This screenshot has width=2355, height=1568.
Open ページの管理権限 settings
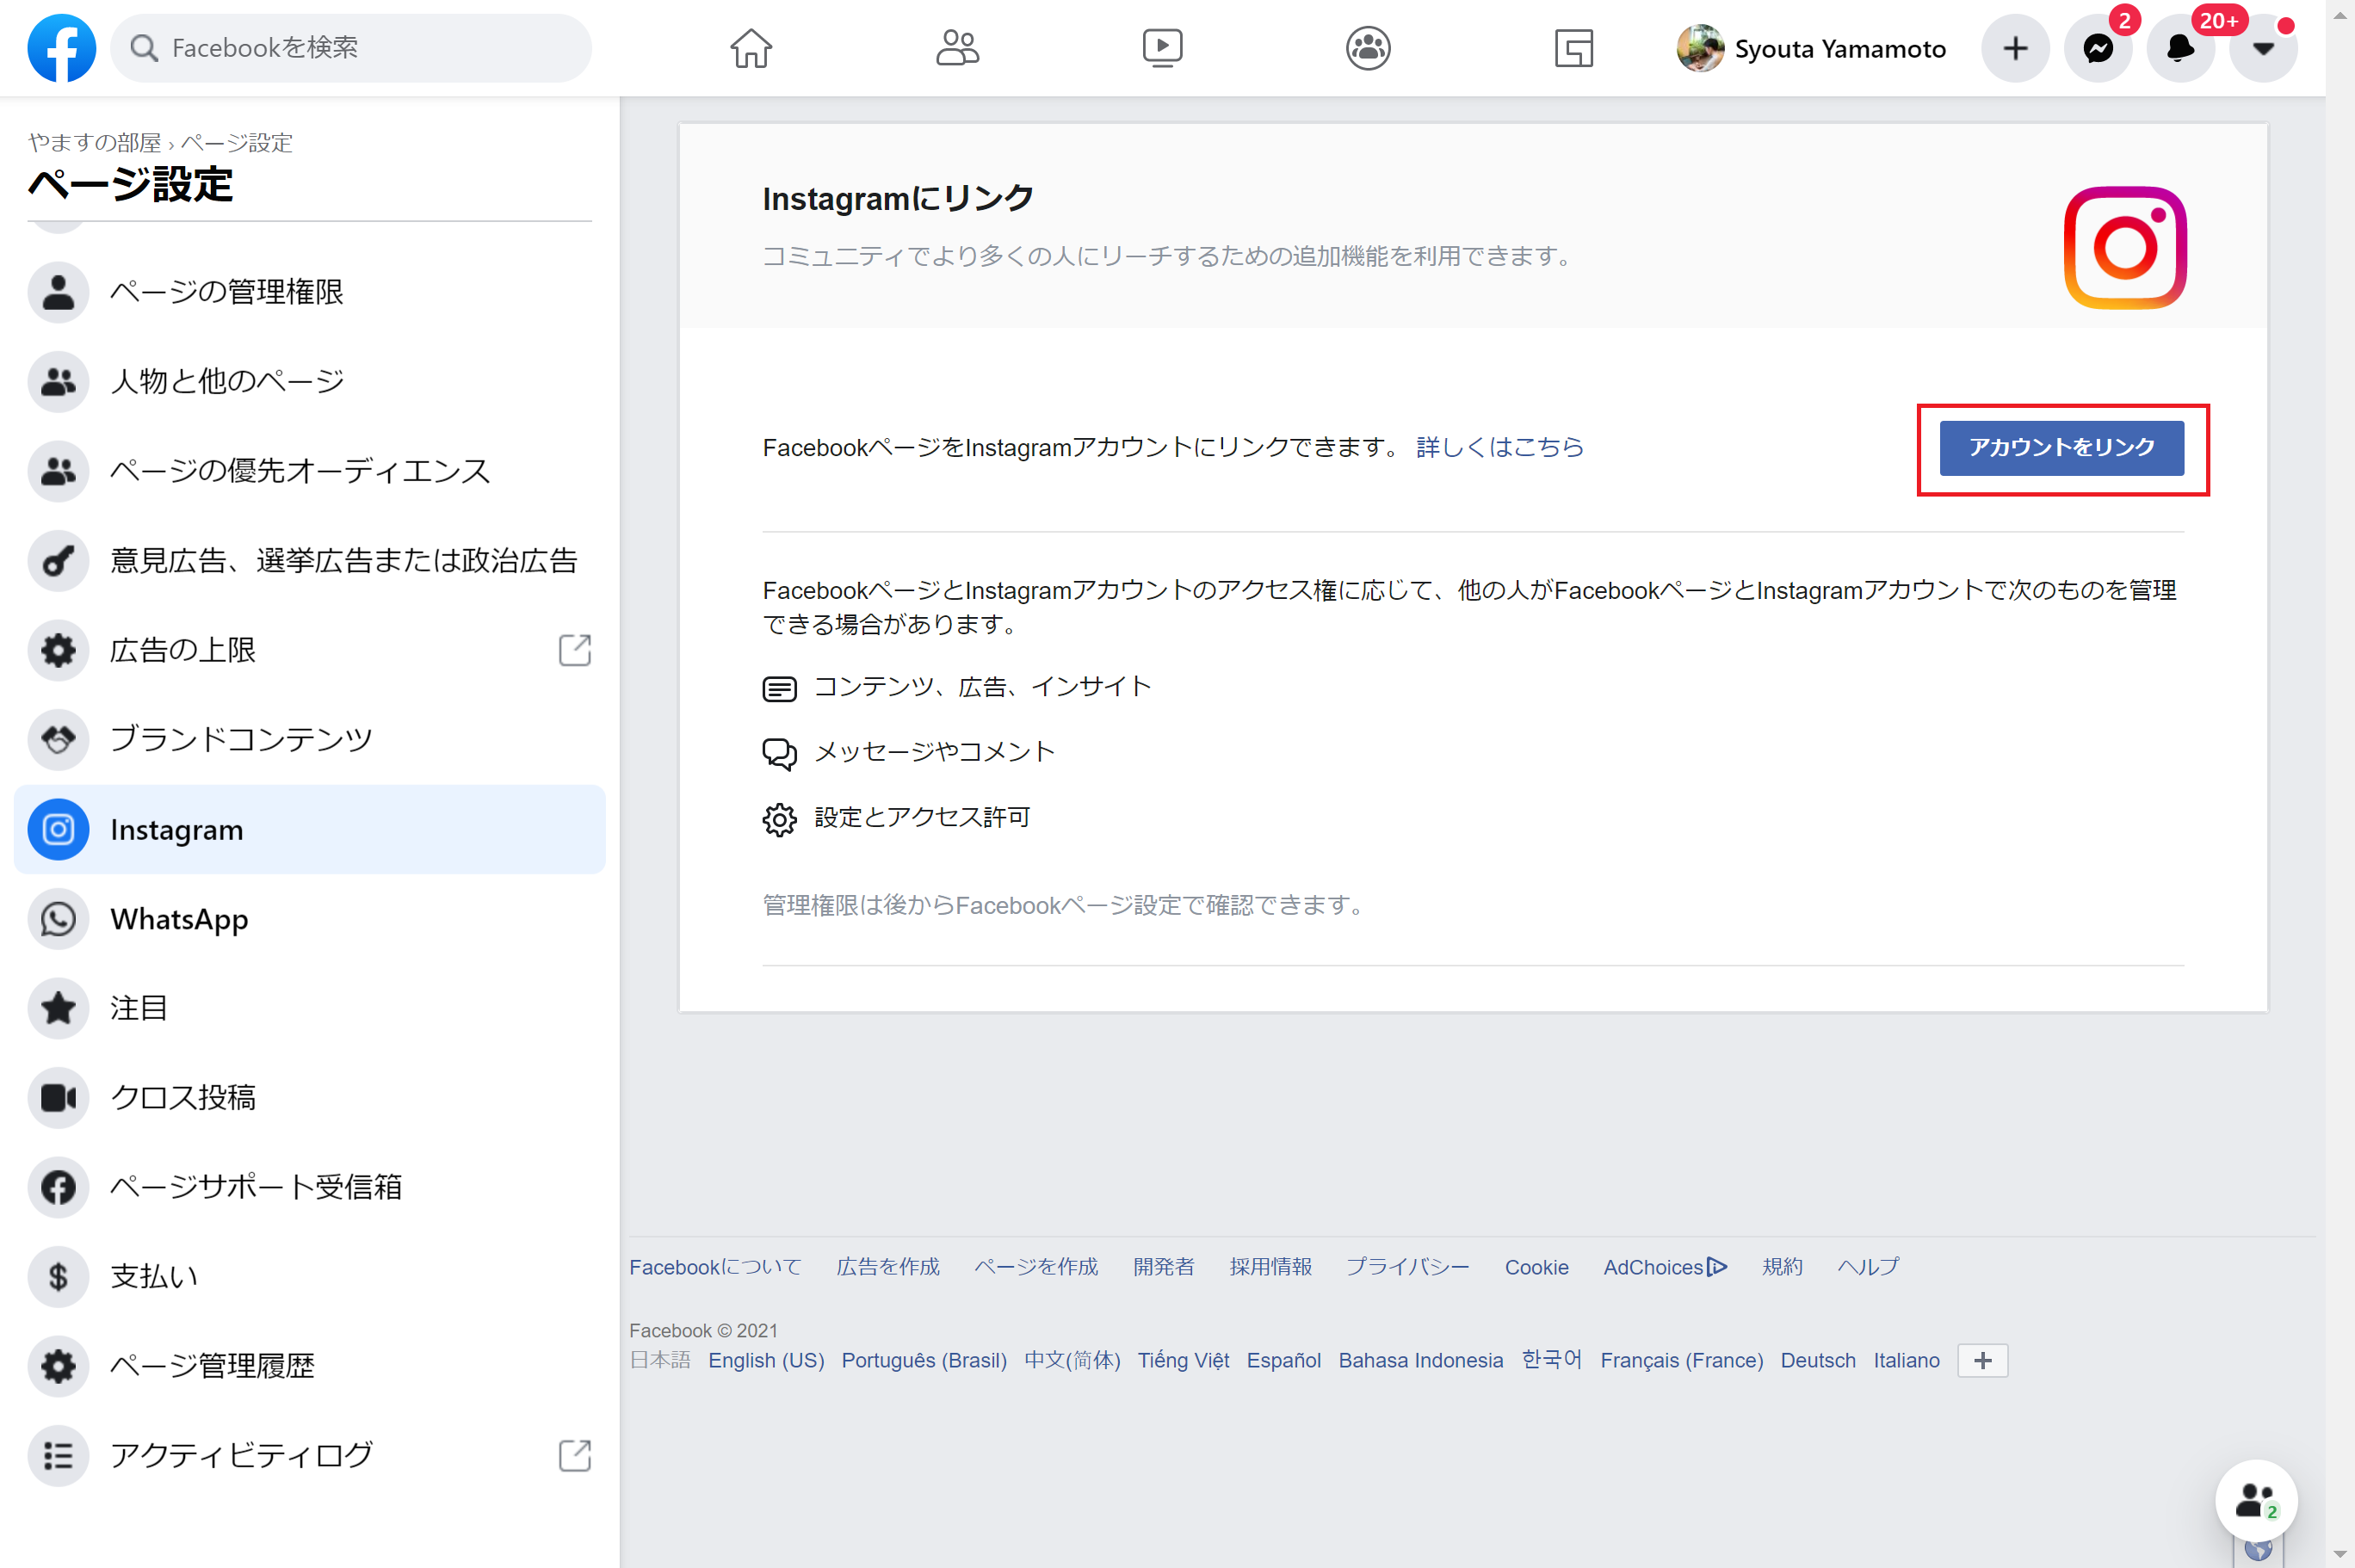point(309,292)
